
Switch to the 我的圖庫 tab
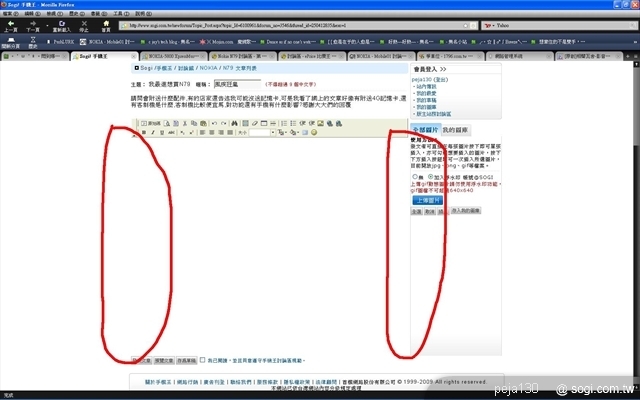click(x=455, y=130)
